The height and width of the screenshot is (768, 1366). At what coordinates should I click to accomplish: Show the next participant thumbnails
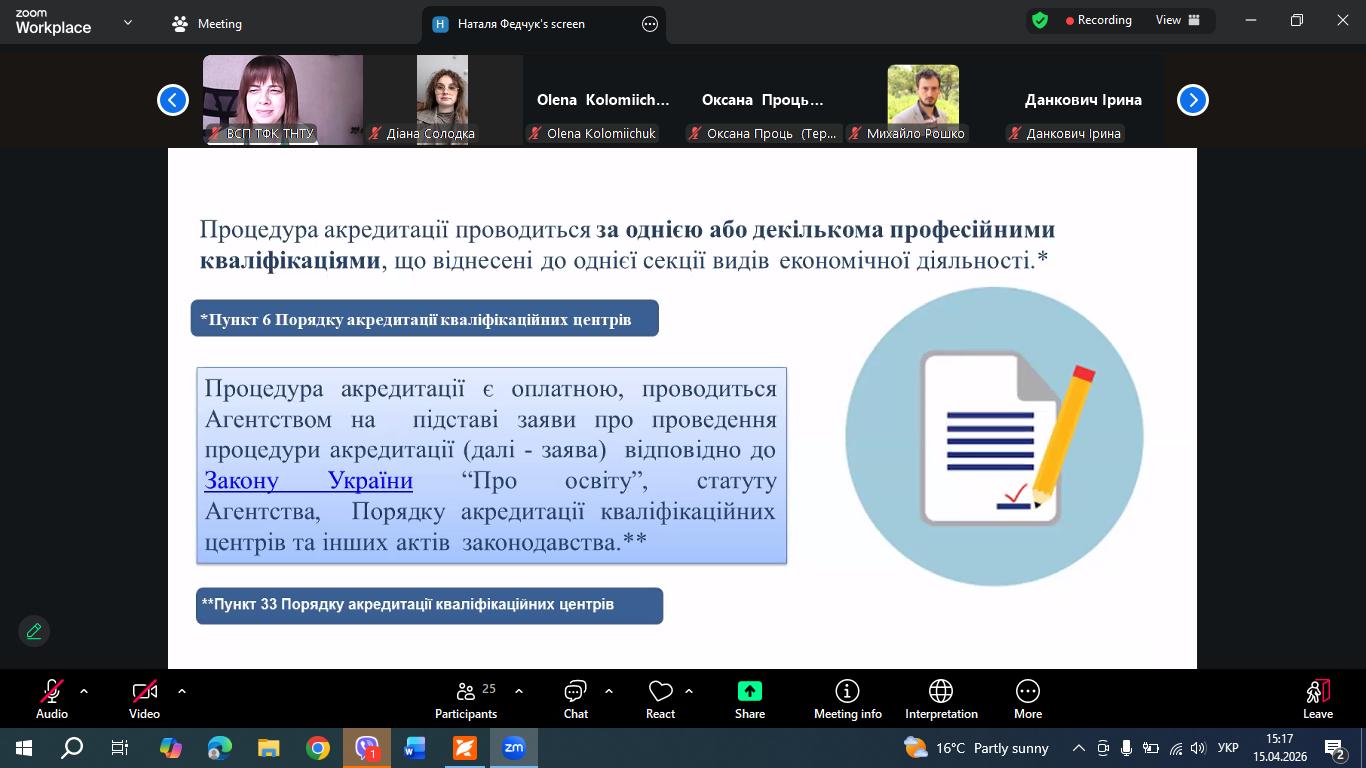(1192, 100)
